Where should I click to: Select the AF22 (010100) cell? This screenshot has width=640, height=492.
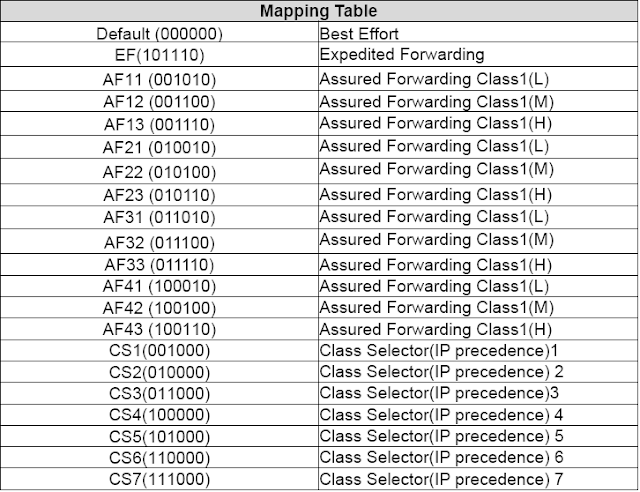point(160,171)
